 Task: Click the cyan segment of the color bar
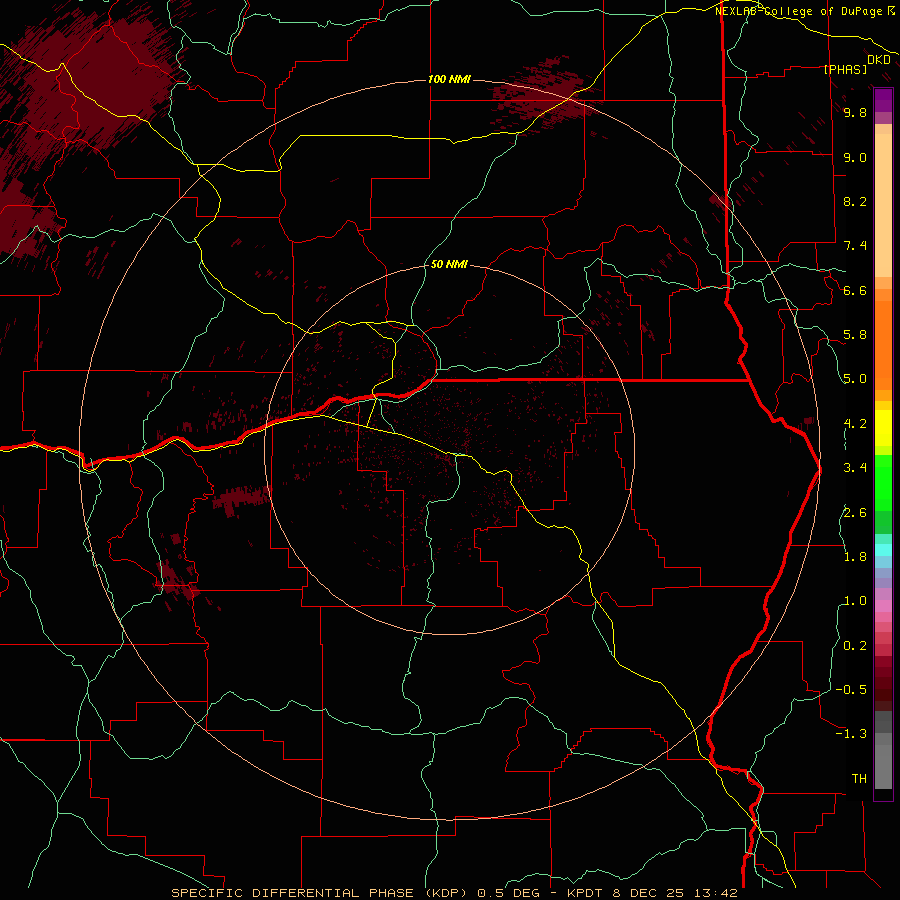coord(883,550)
